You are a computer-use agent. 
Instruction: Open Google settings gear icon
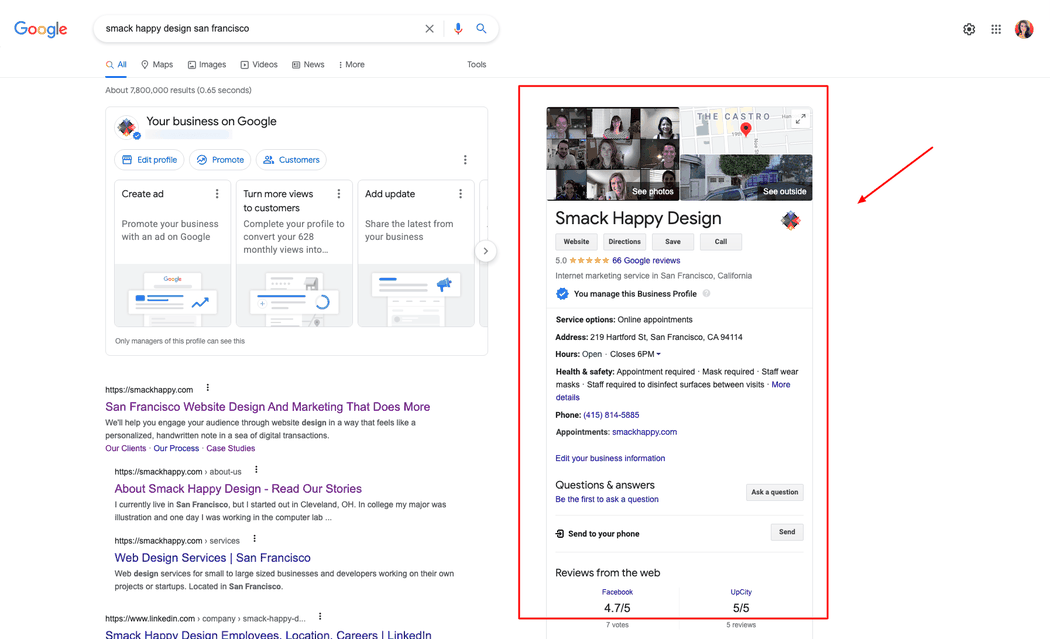coord(969,29)
